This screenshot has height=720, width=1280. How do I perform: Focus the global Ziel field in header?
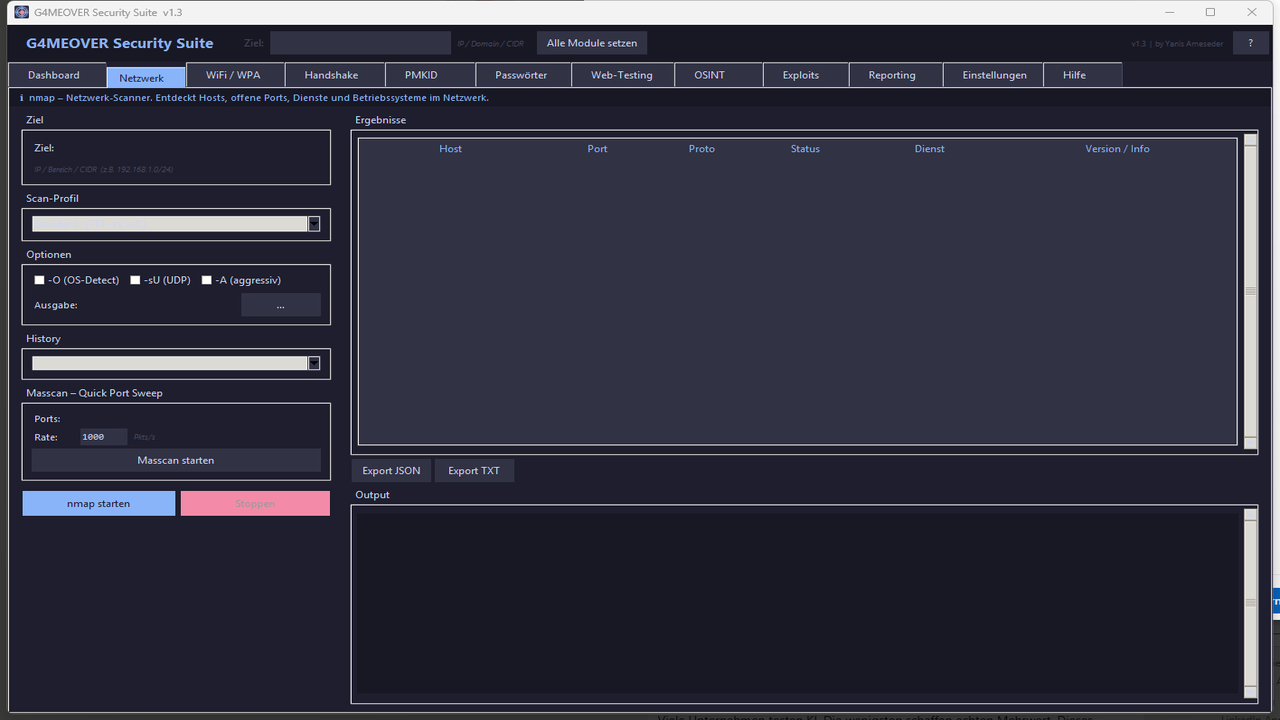coord(360,43)
